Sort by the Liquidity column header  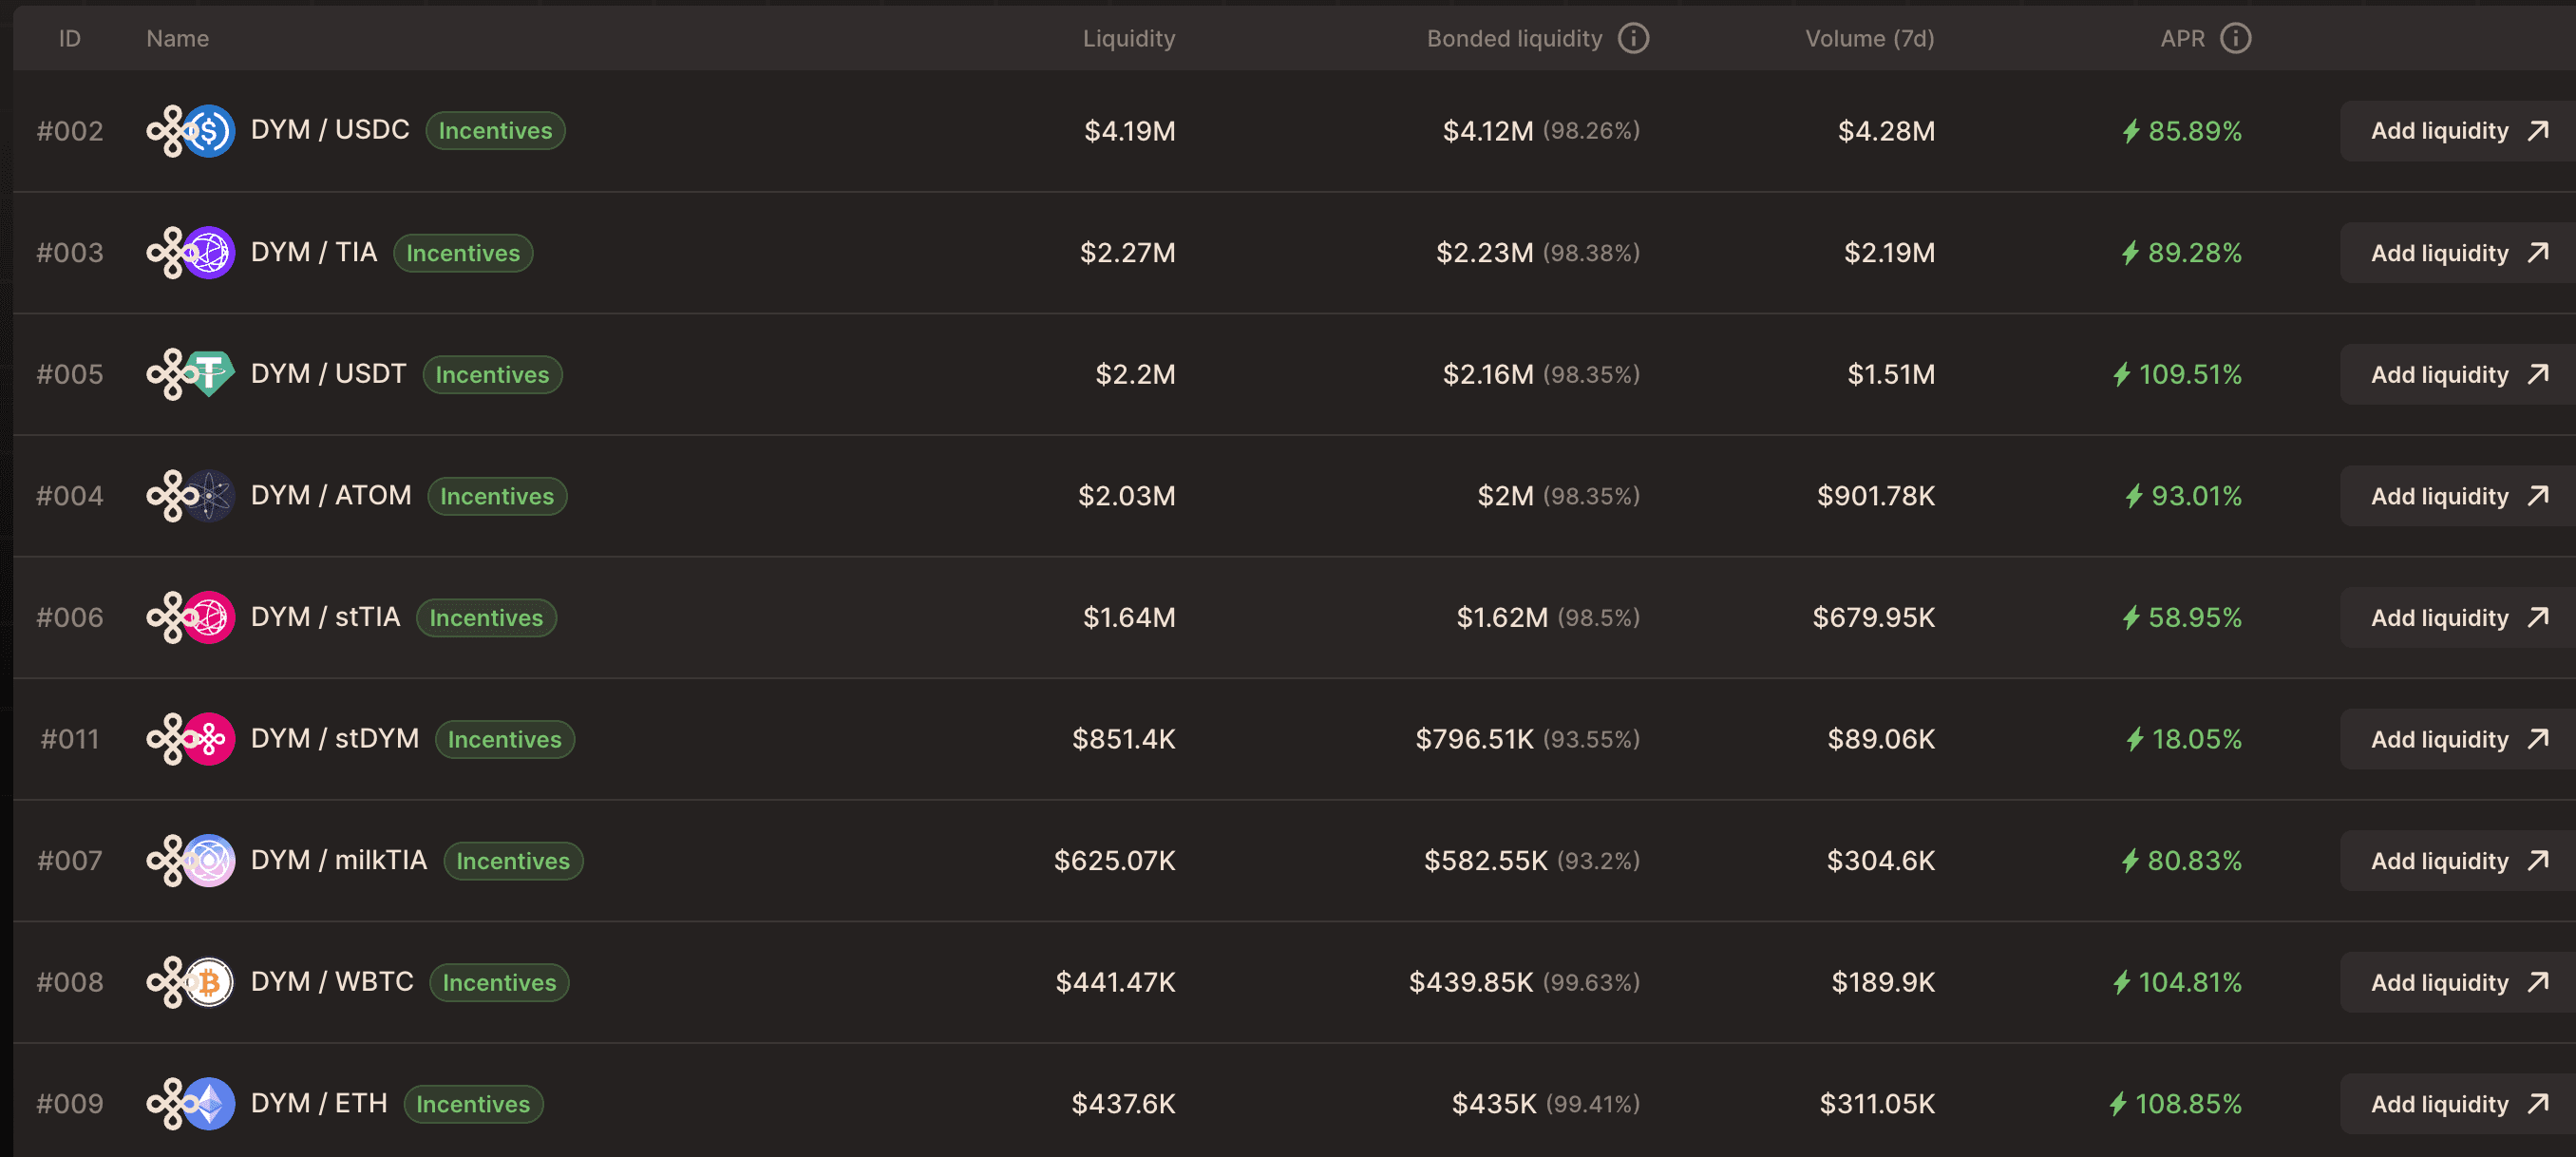[x=1128, y=38]
